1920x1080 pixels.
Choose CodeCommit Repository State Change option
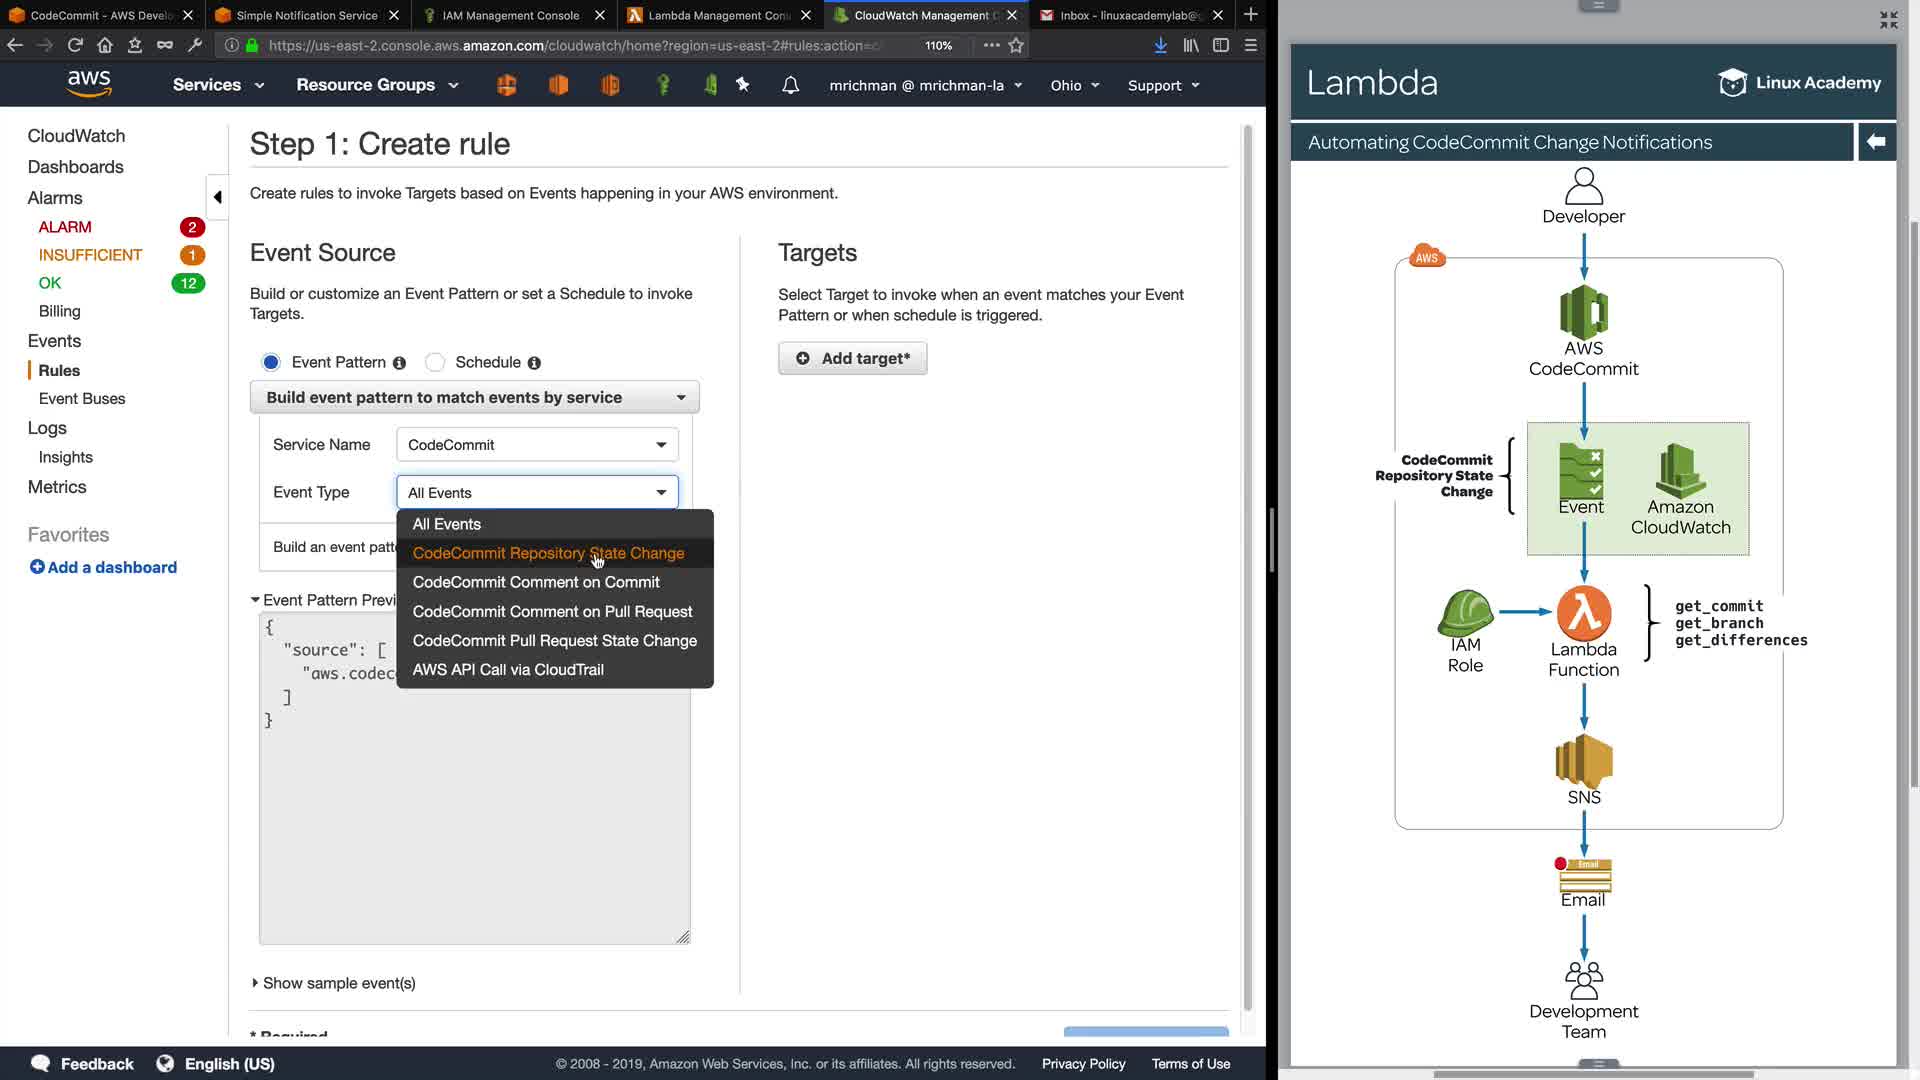click(548, 553)
